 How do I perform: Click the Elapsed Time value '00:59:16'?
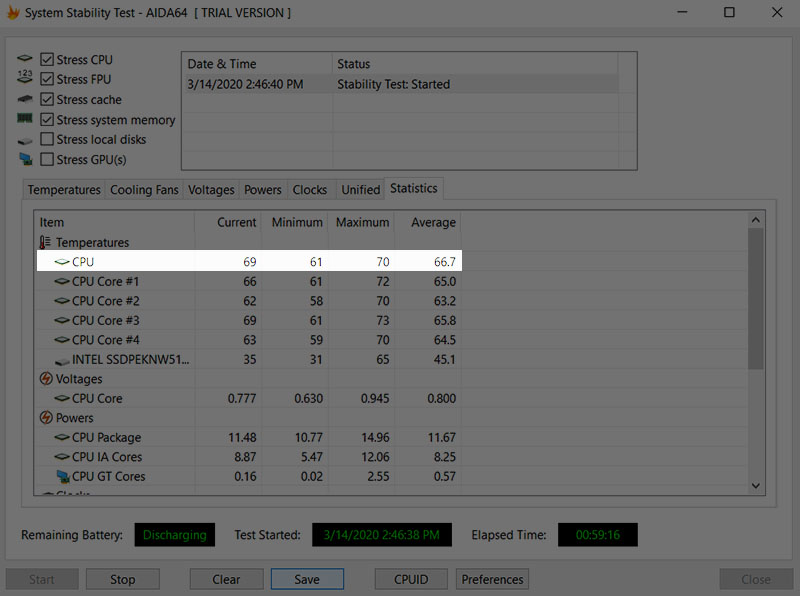click(x=598, y=535)
